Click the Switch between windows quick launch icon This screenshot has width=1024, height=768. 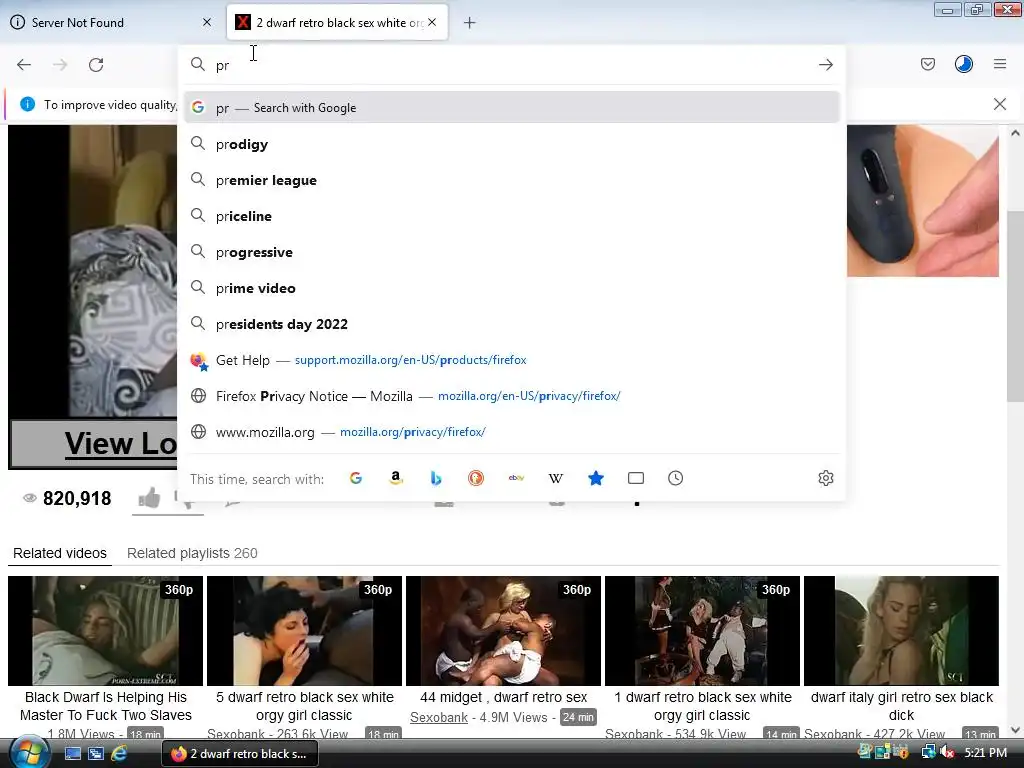(96, 754)
